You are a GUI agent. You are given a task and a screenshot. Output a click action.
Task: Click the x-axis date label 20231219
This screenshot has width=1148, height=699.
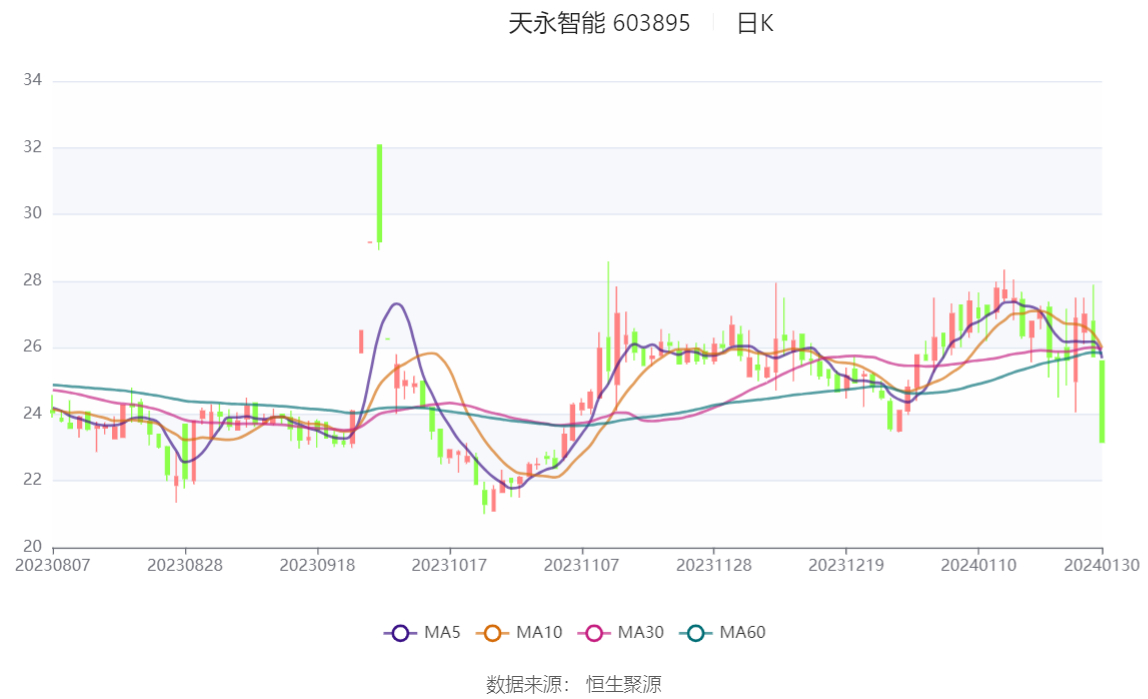pyautogui.click(x=846, y=565)
